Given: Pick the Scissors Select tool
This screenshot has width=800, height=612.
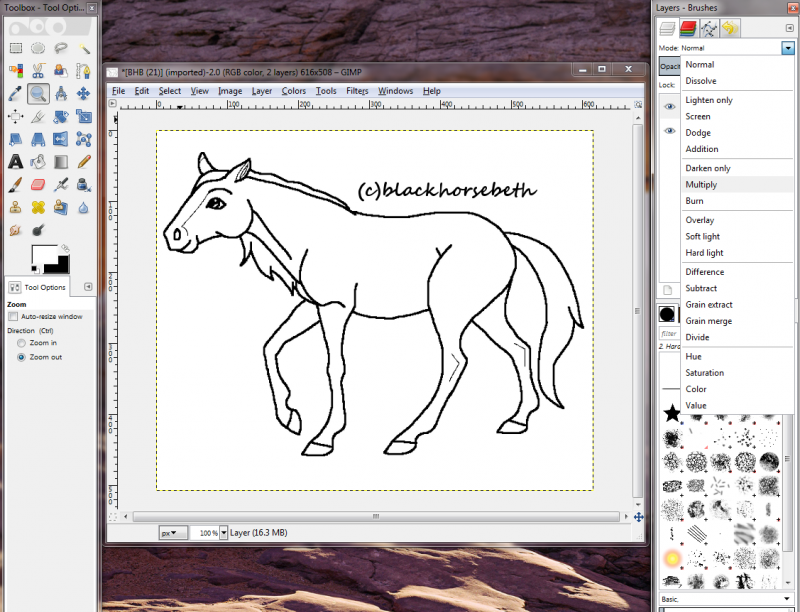Looking at the screenshot, I should (38, 71).
